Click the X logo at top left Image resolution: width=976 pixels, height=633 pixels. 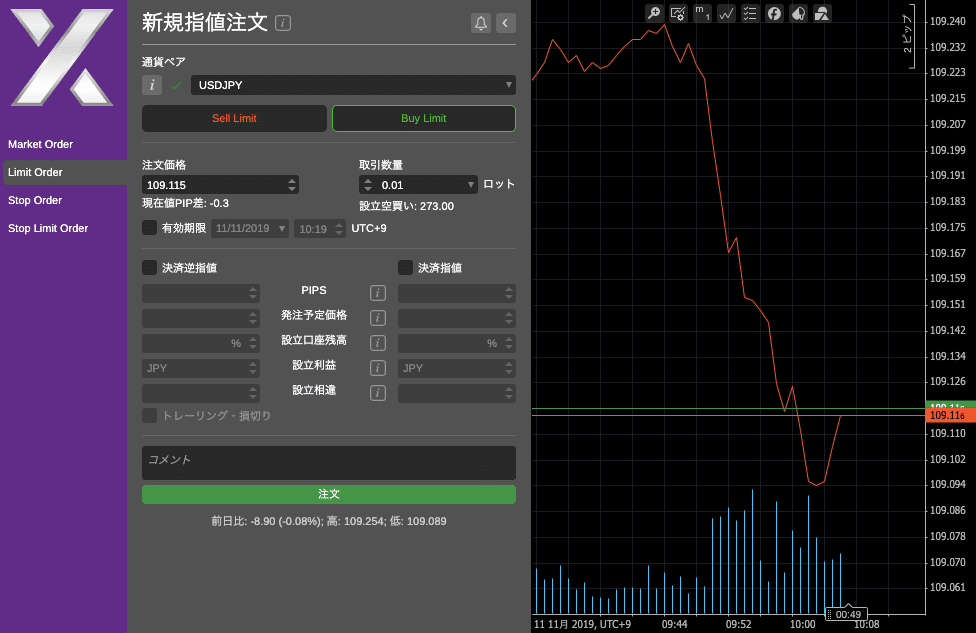pyautogui.click(x=62, y=57)
